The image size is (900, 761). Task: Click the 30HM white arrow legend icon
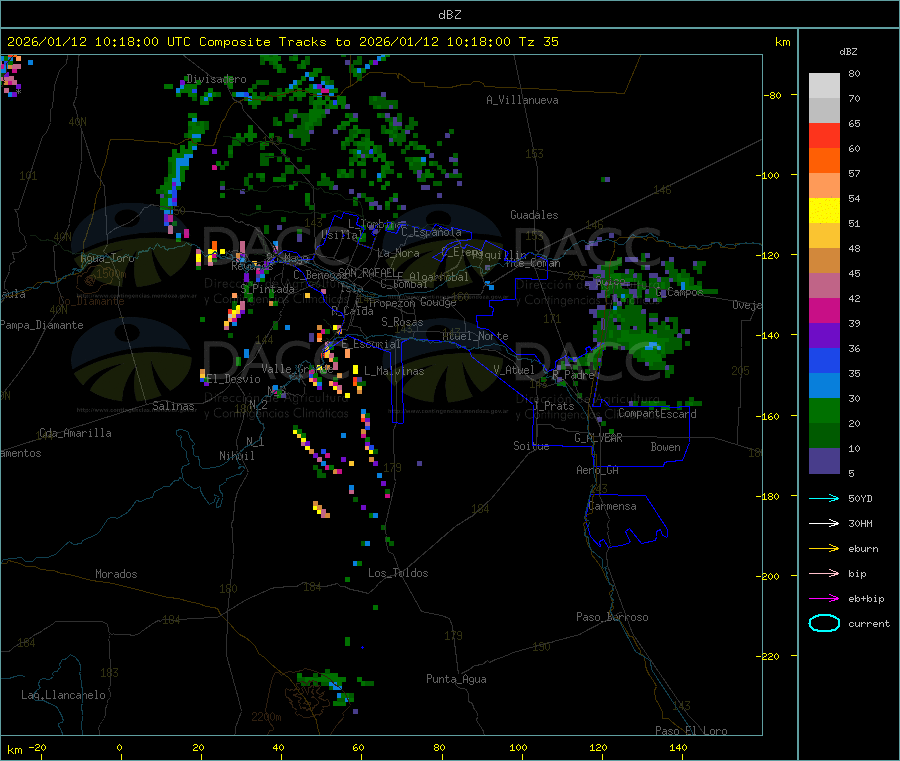pyautogui.click(x=824, y=523)
